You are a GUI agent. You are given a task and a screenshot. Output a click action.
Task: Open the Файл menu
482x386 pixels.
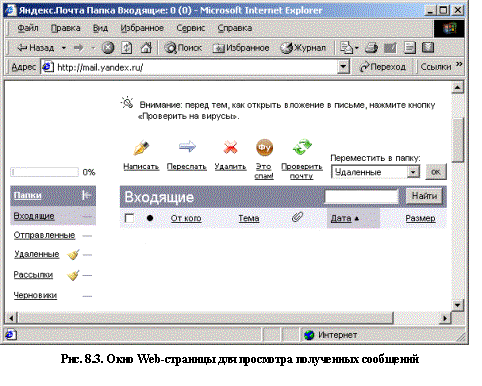[28, 28]
